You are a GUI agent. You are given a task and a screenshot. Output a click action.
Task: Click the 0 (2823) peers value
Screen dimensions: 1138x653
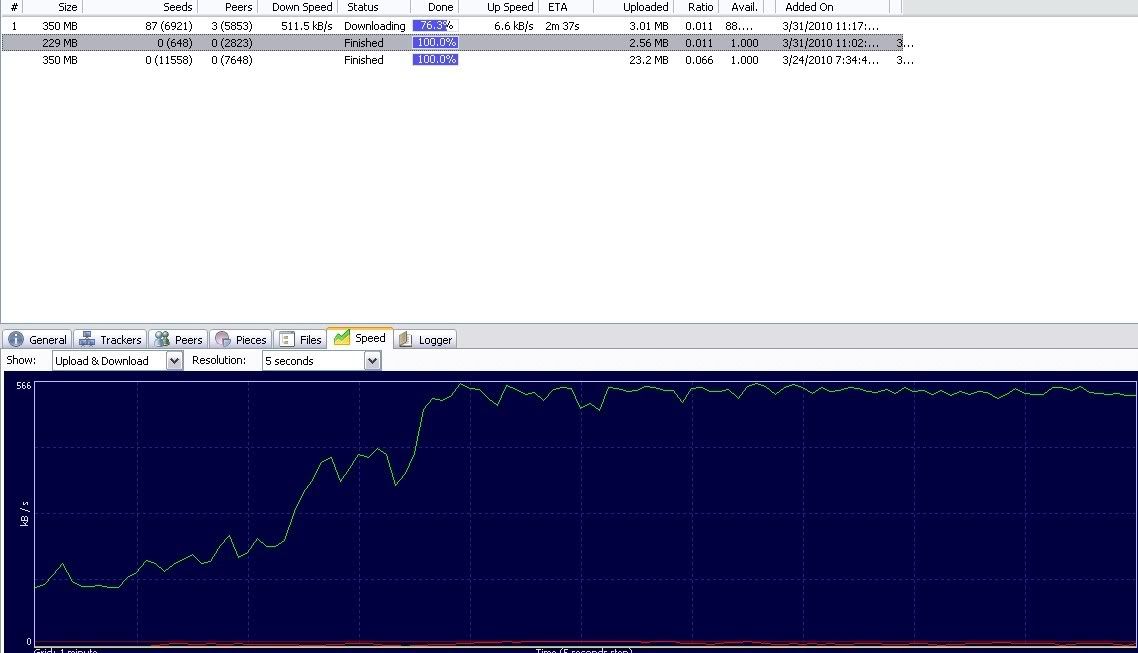click(232, 43)
